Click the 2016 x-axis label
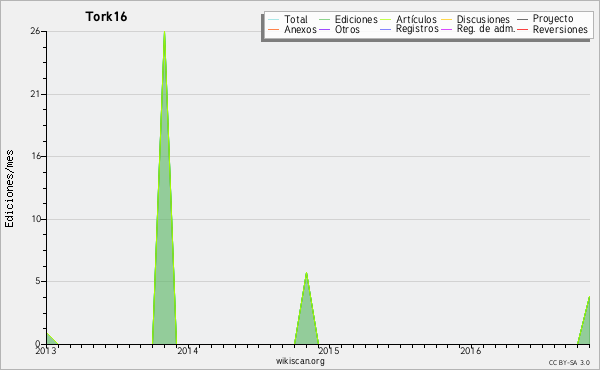The image size is (600, 370). (x=471, y=350)
